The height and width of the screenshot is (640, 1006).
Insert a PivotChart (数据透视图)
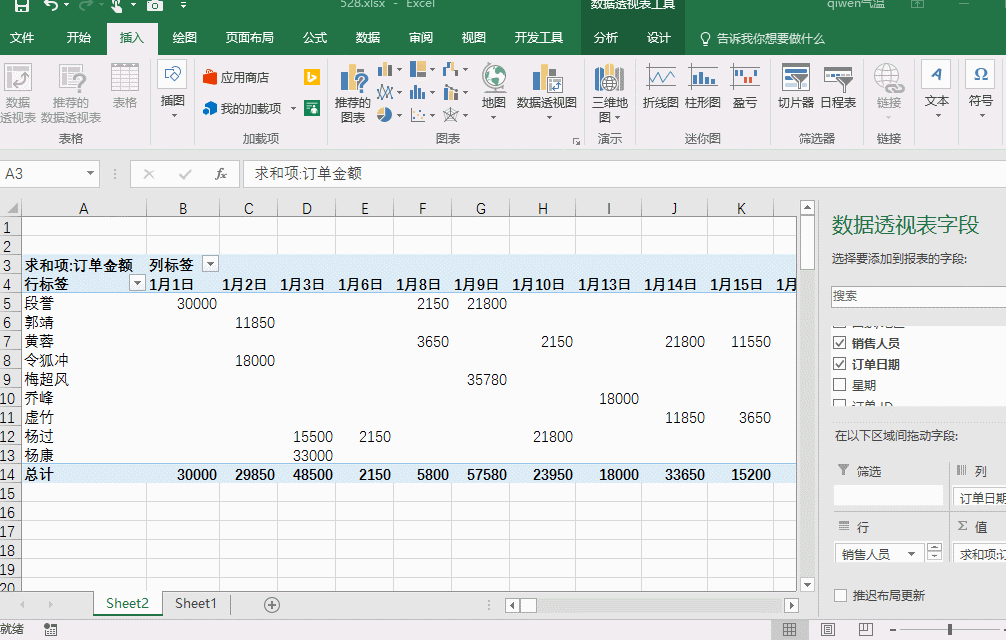(547, 91)
